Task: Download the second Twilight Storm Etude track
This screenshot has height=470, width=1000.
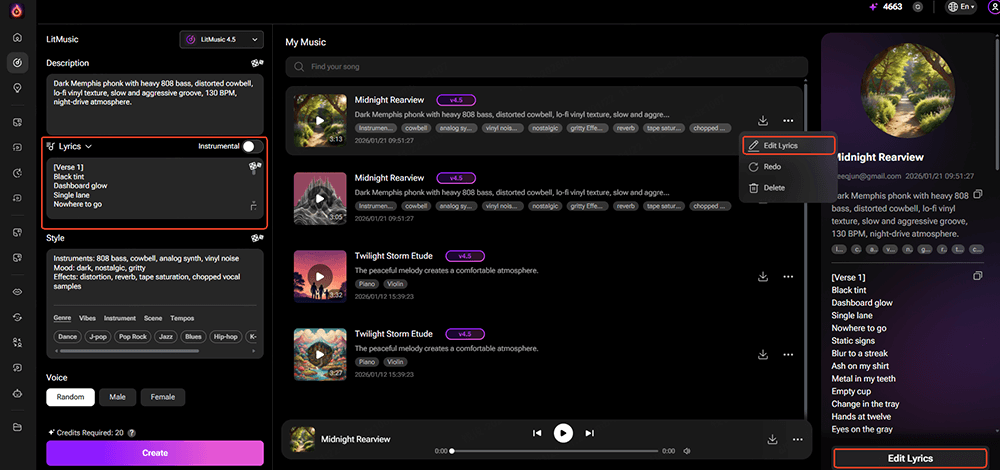Action: tap(762, 355)
